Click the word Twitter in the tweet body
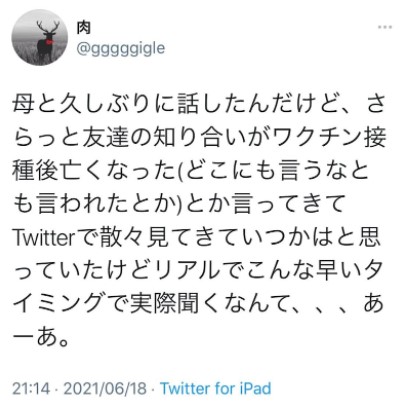This screenshot has width=403, height=408. tap(43, 238)
